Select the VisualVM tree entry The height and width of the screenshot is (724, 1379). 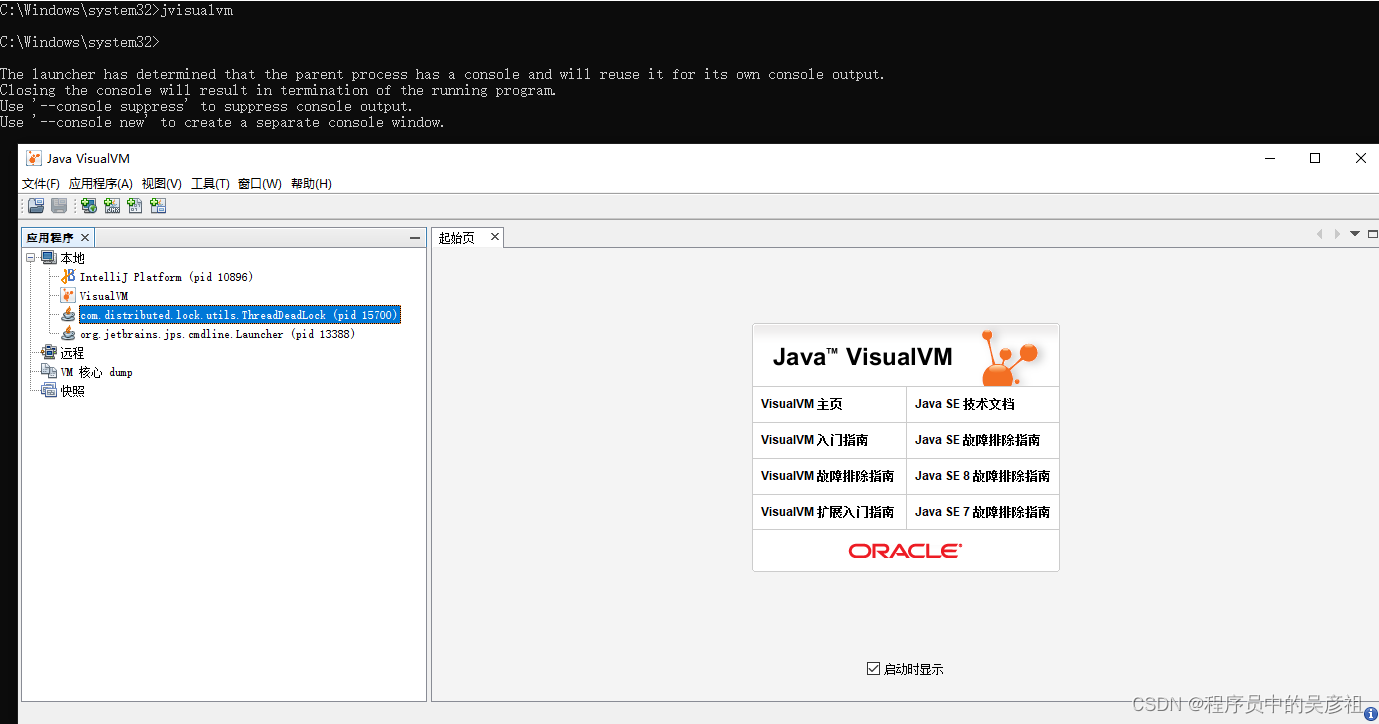pyautogui.click(x=104, y=296)
